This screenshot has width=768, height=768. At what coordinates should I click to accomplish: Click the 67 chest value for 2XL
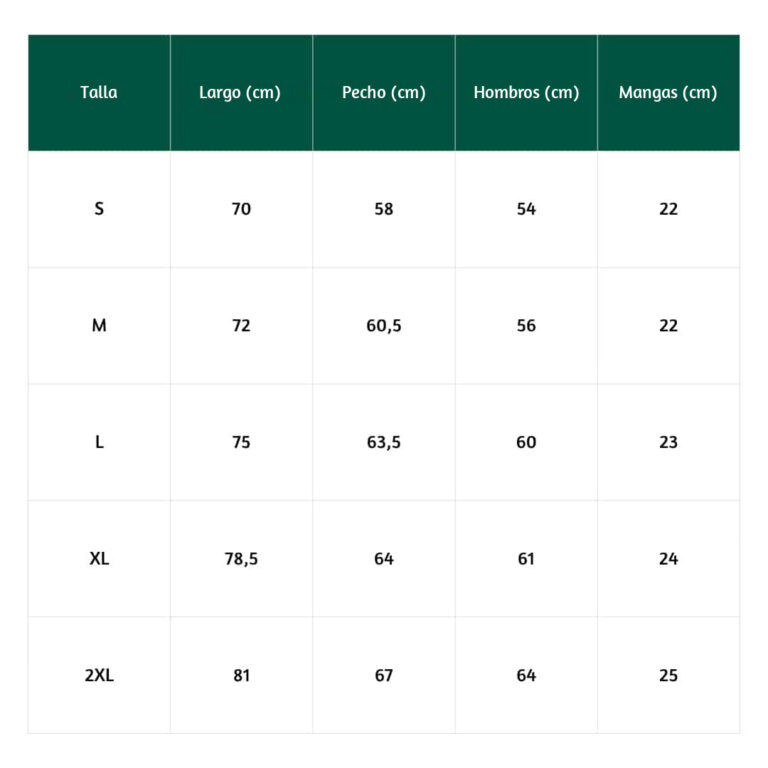pyautogui.click(x=384, y=675)
